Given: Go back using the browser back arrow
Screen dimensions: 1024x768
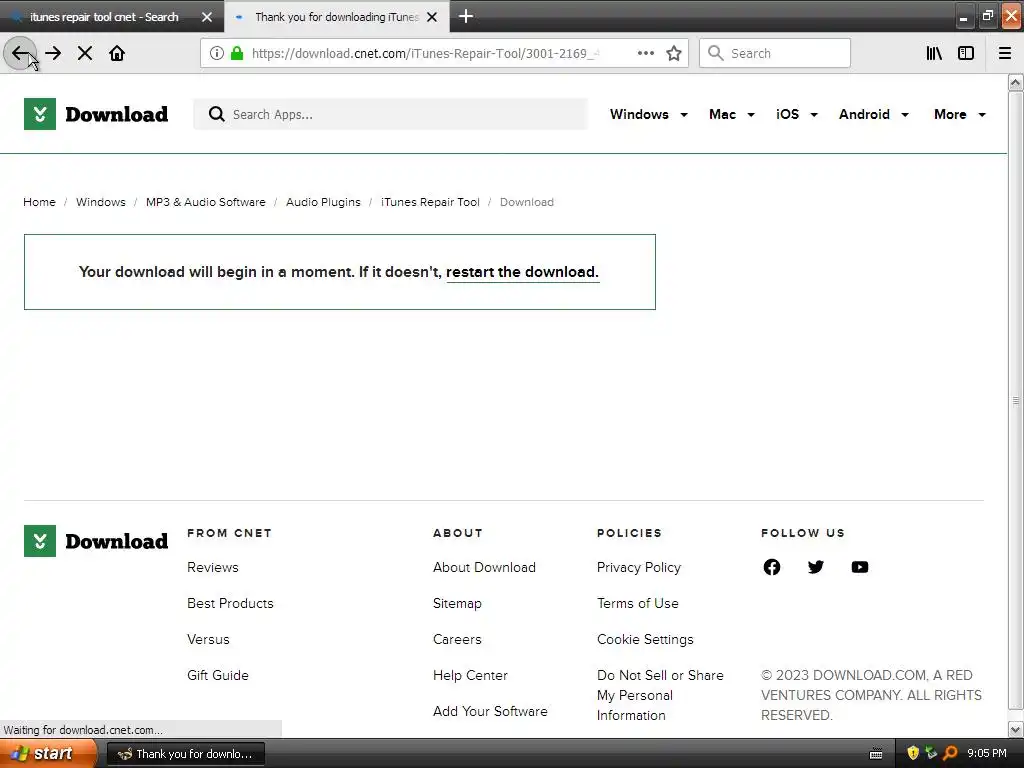Looking at the screenshot, I should coord(20,54).
